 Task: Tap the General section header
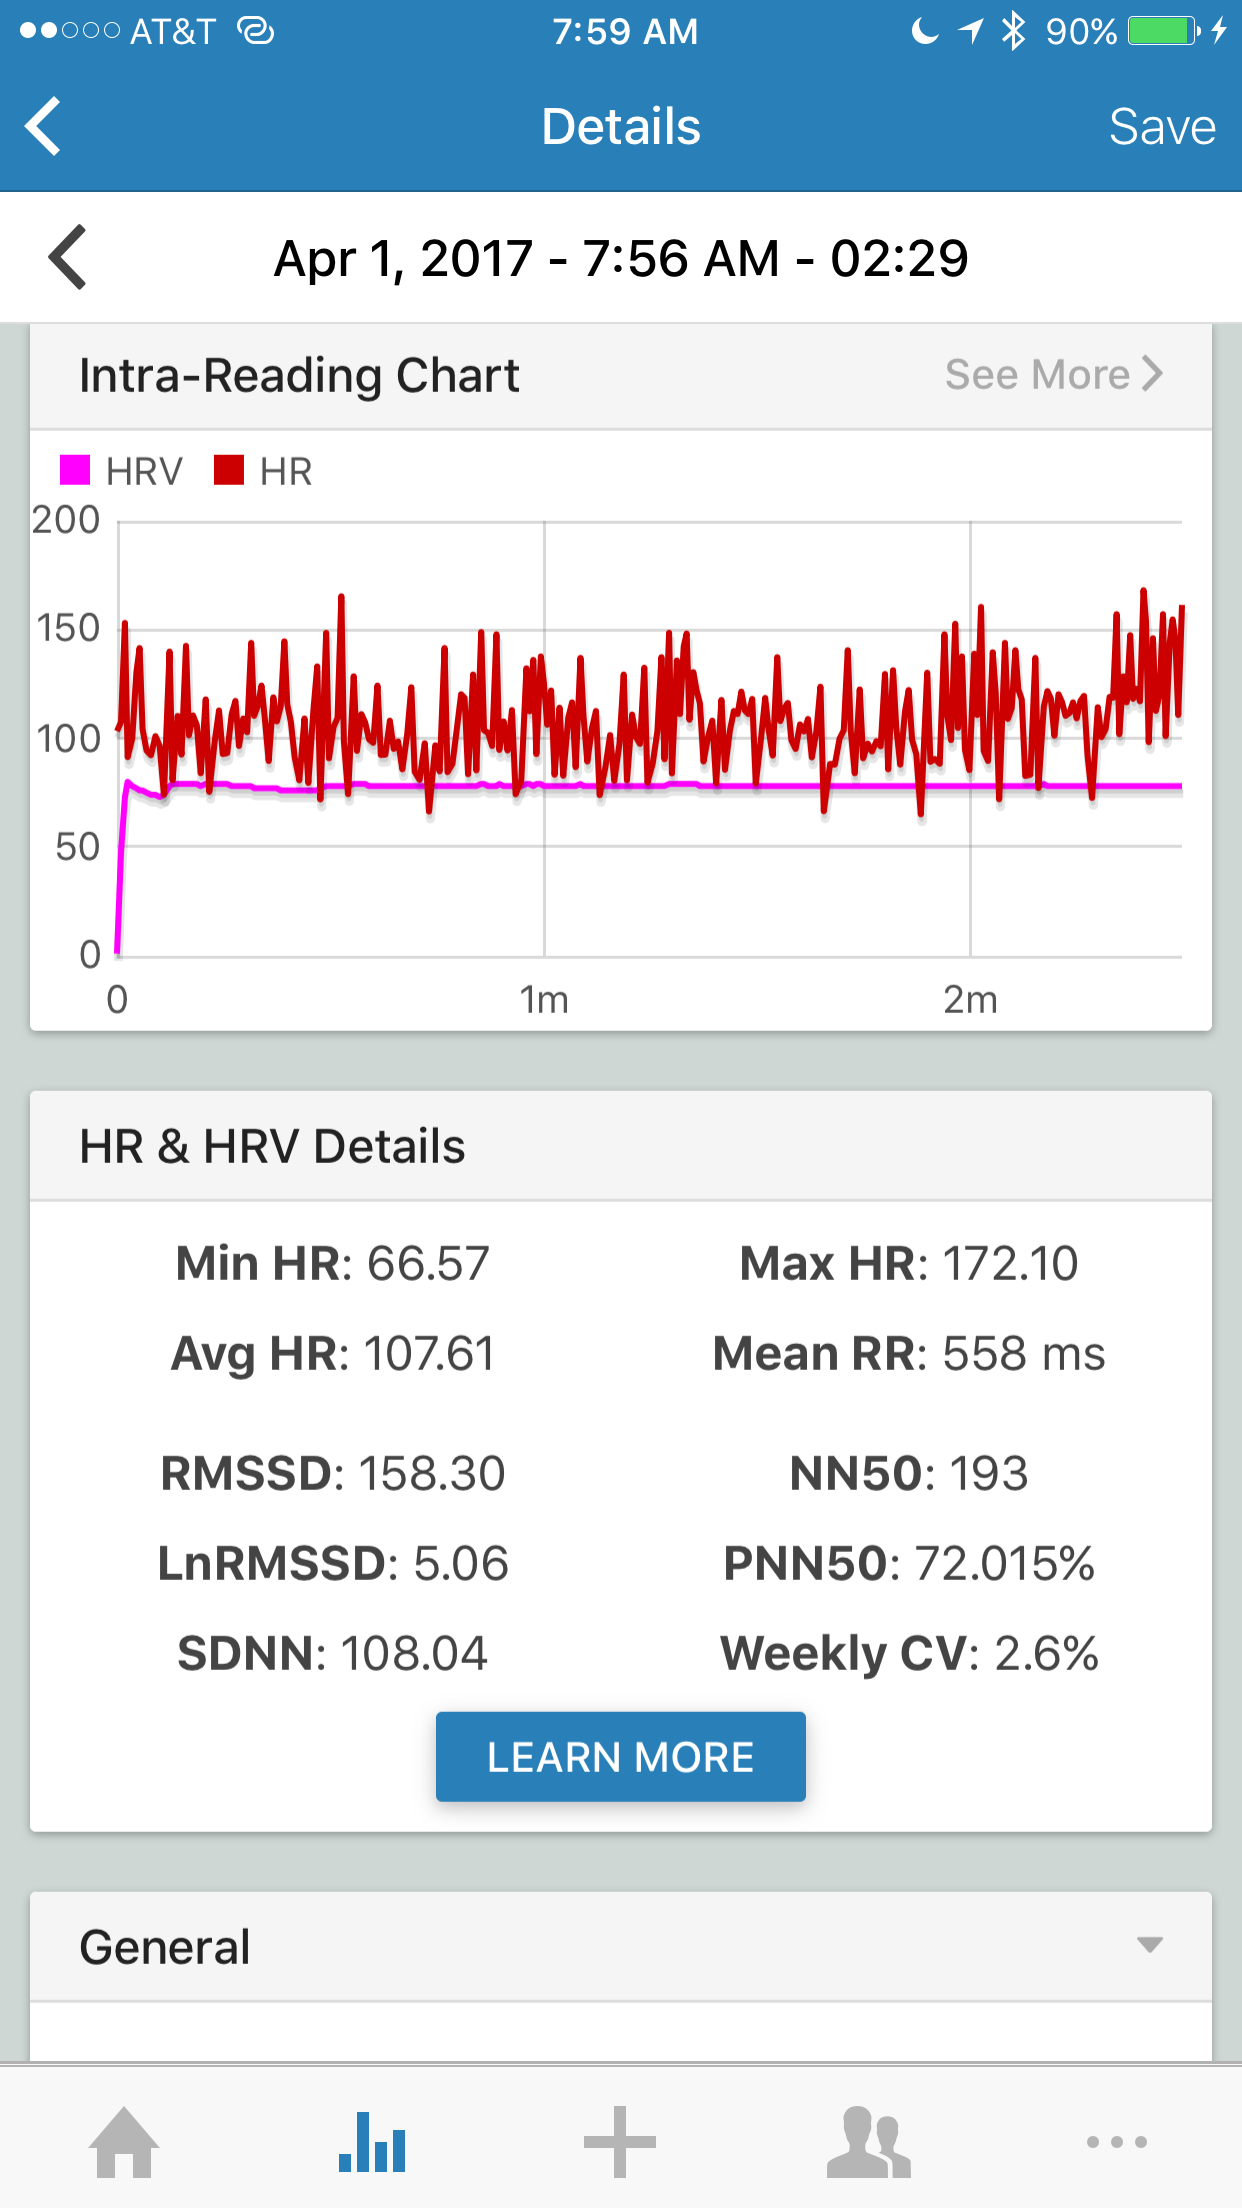tap(166, 1946)
